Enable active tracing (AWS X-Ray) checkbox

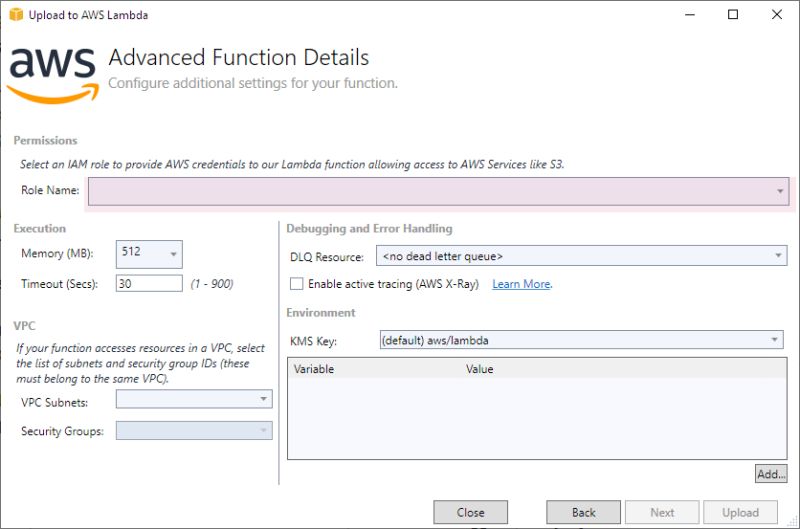[296, 284]
